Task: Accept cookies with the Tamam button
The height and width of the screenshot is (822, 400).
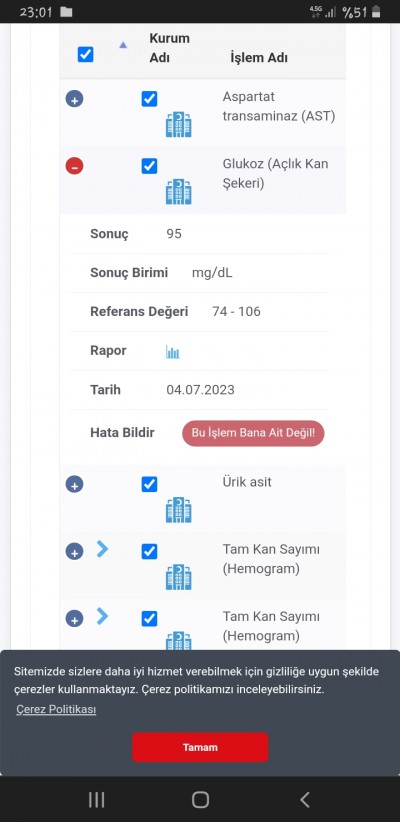Action: coord(200,747)
